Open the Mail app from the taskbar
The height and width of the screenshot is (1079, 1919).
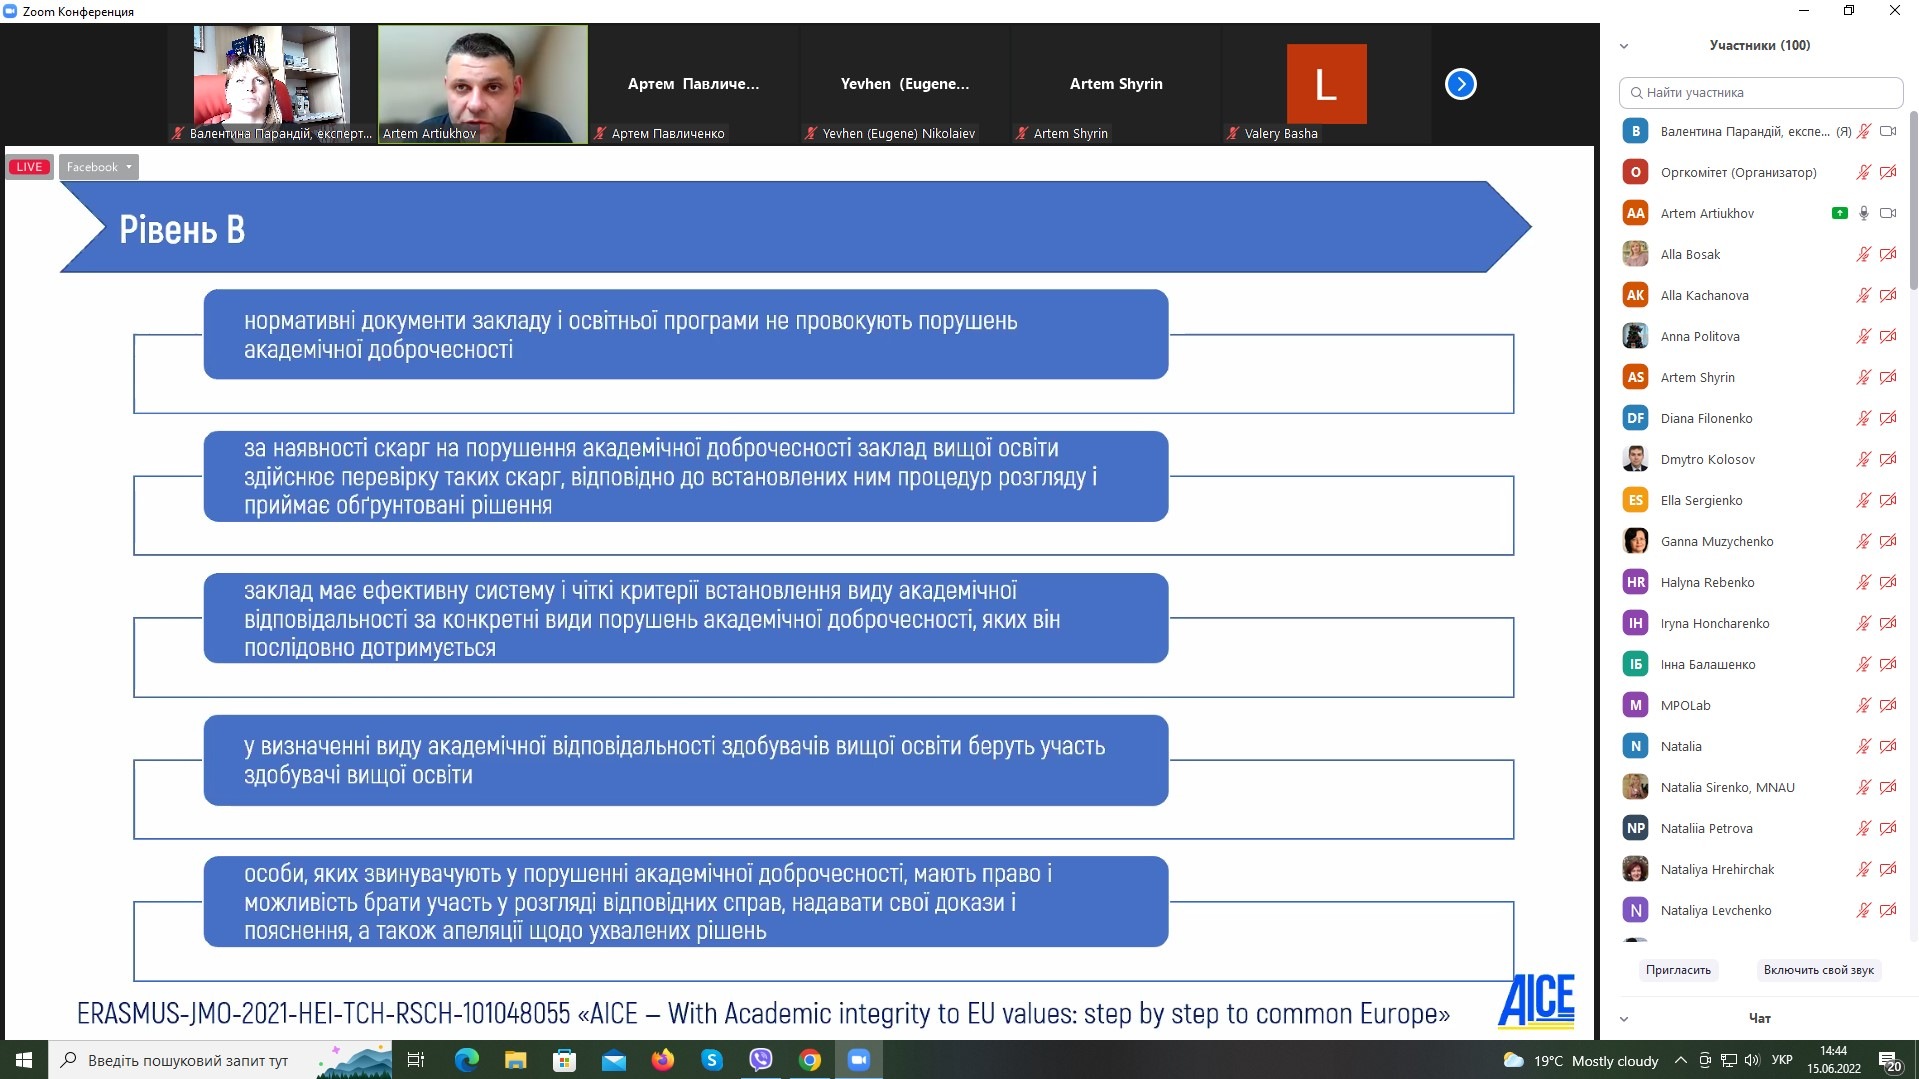pyautogui.click(x=613, y=1060)
